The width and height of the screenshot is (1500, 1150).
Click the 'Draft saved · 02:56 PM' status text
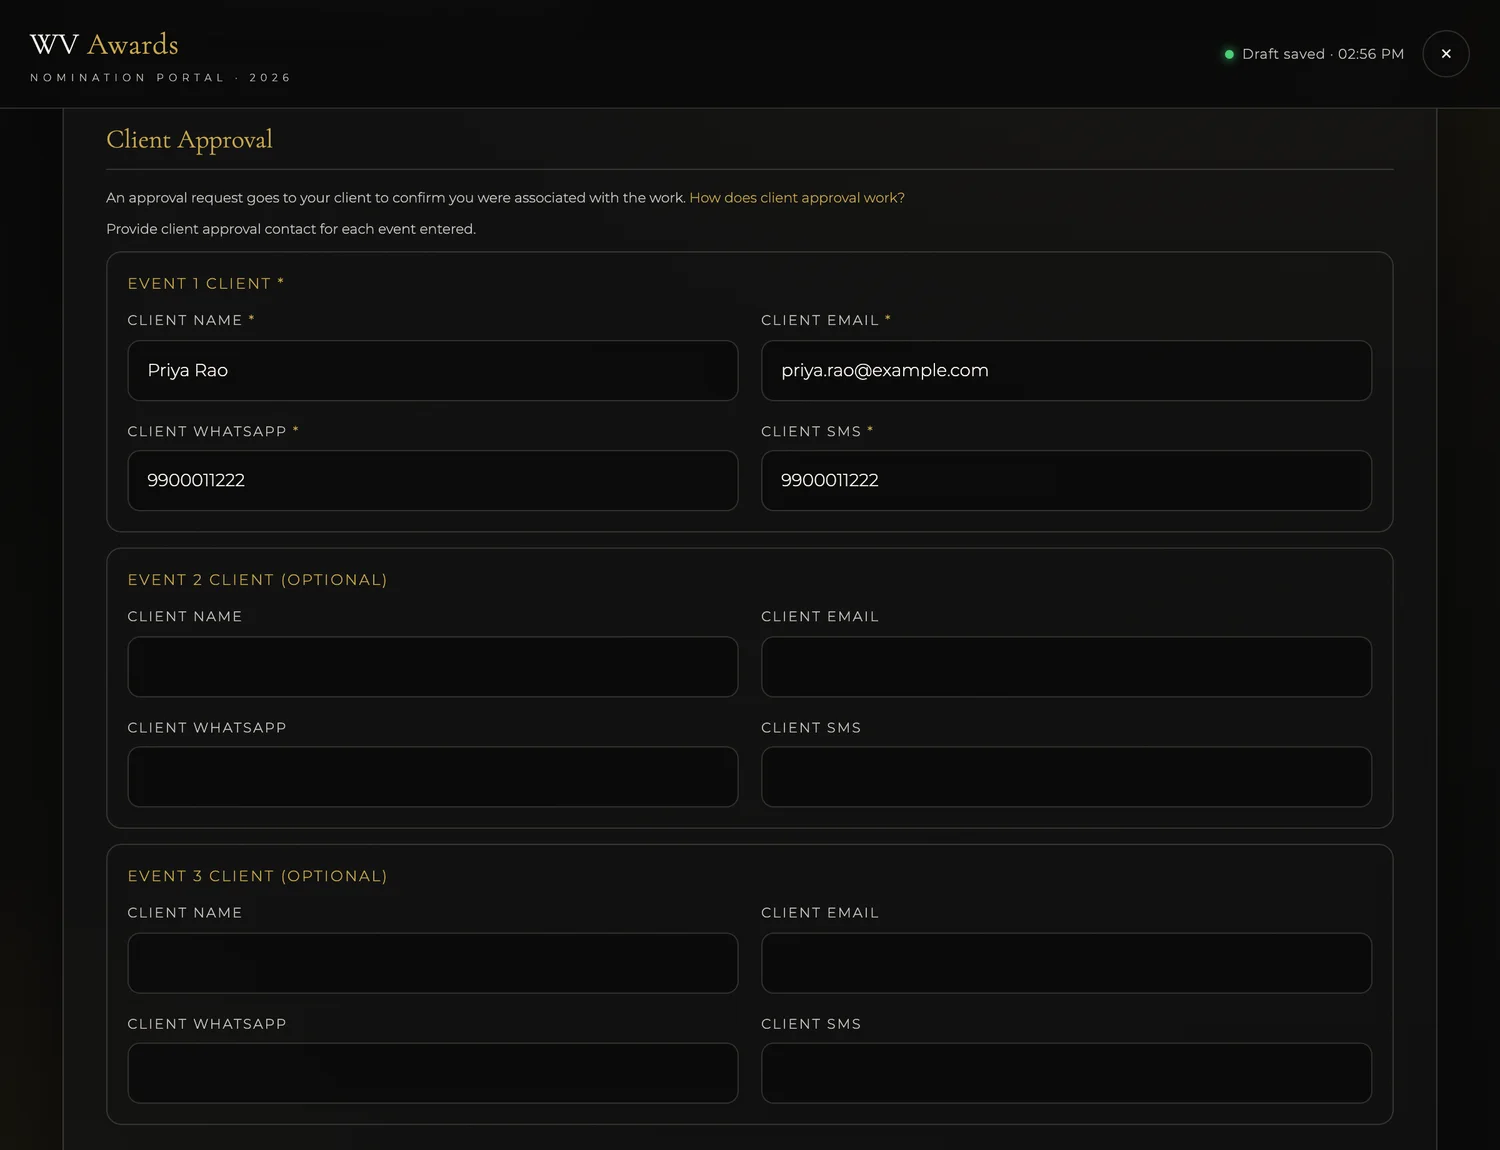pyautogui.click(x=1322, y=54)
